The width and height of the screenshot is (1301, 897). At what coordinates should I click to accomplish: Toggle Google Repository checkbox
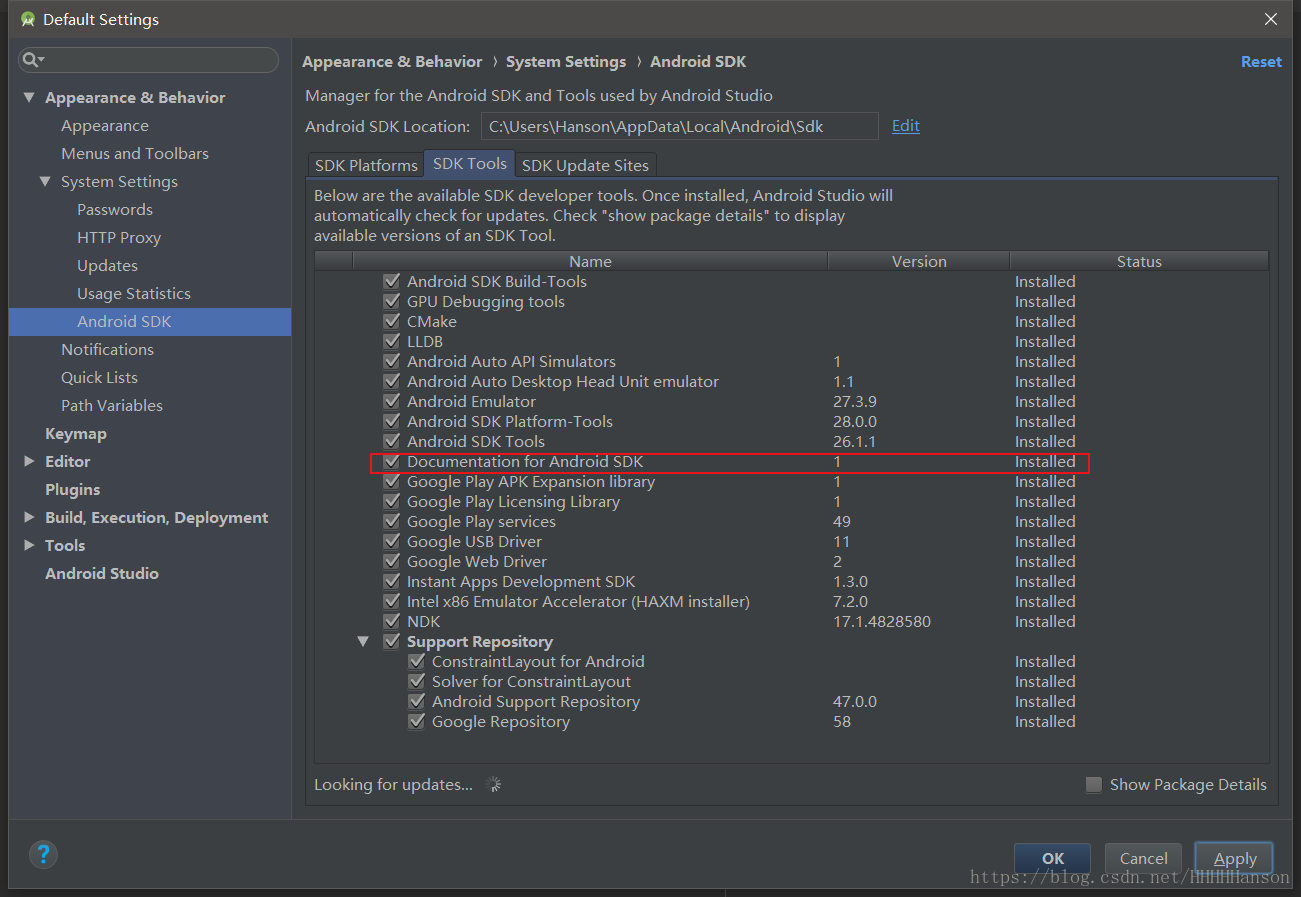[x=417, y=721]
